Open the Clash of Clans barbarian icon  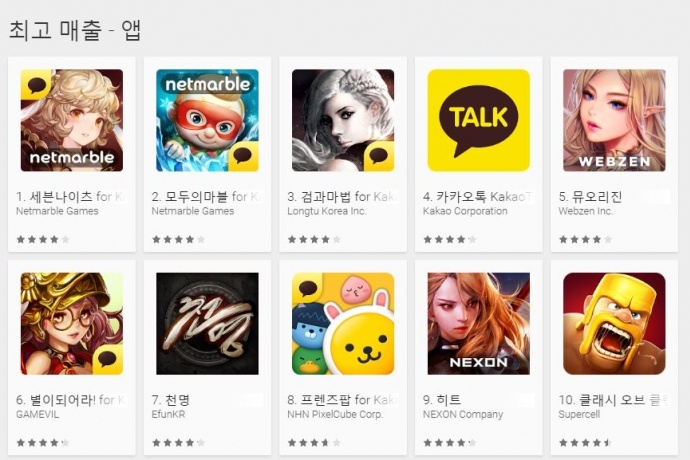click(614, 324)
